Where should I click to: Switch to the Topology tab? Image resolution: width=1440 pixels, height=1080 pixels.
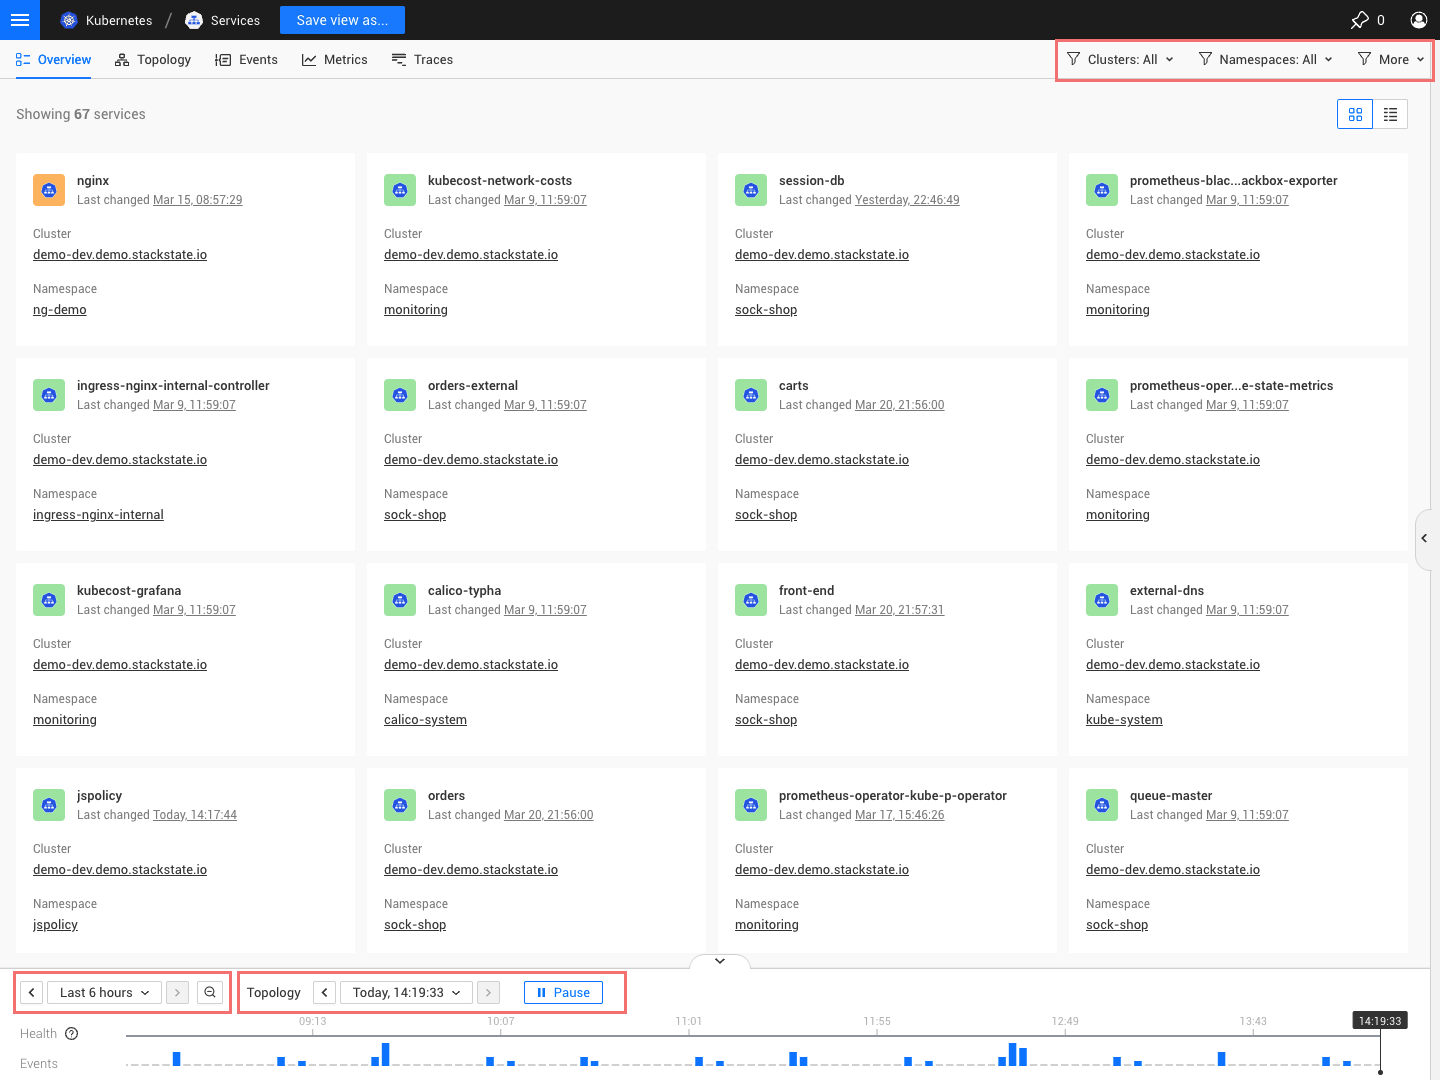tap(152, 59)
